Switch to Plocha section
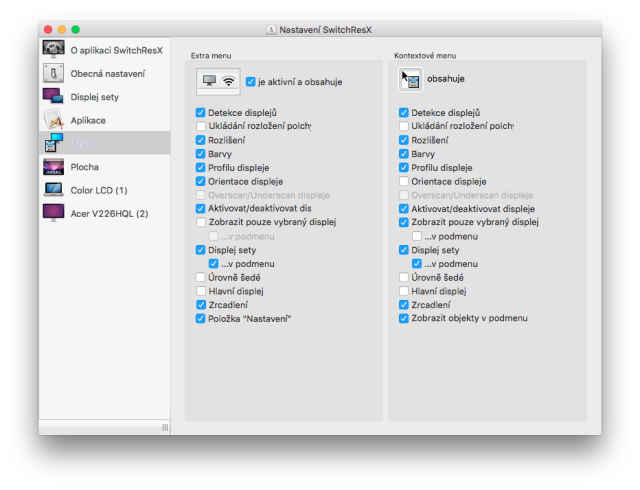The width and height of the screenshot is (640, 490). click(104, 167)
